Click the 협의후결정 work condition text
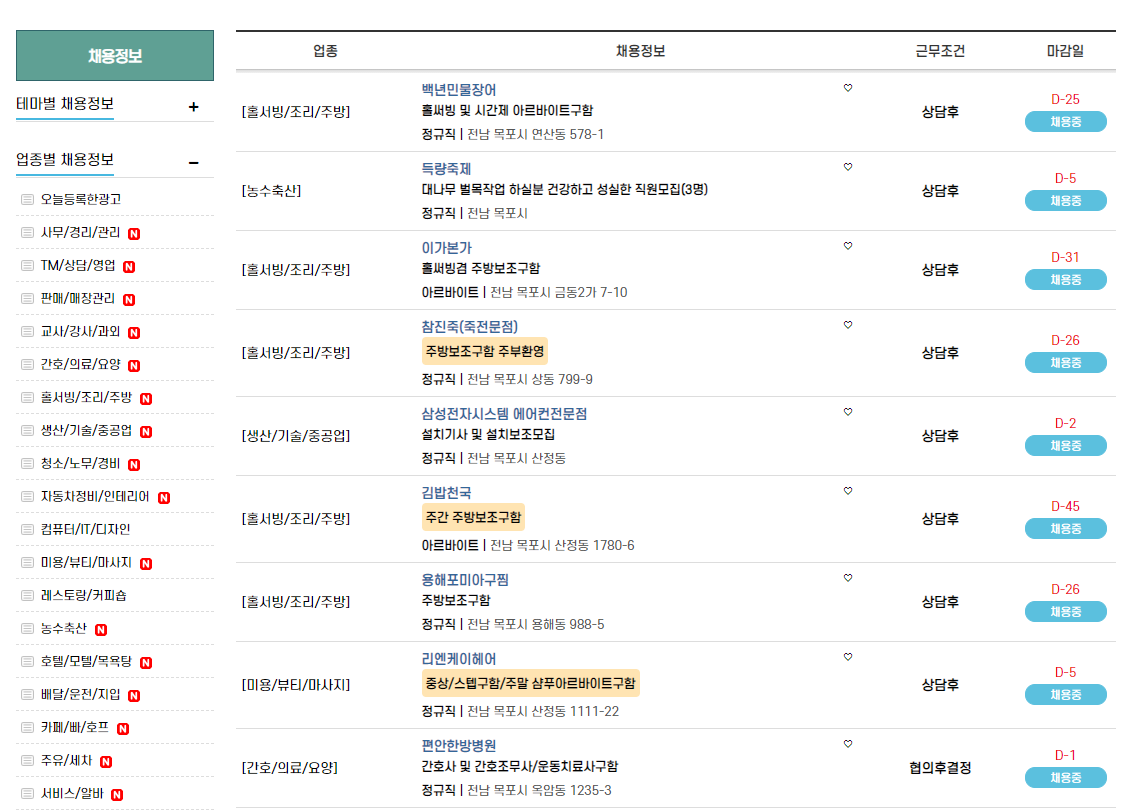The image size is (1130, 812). [x=940, y=768]
